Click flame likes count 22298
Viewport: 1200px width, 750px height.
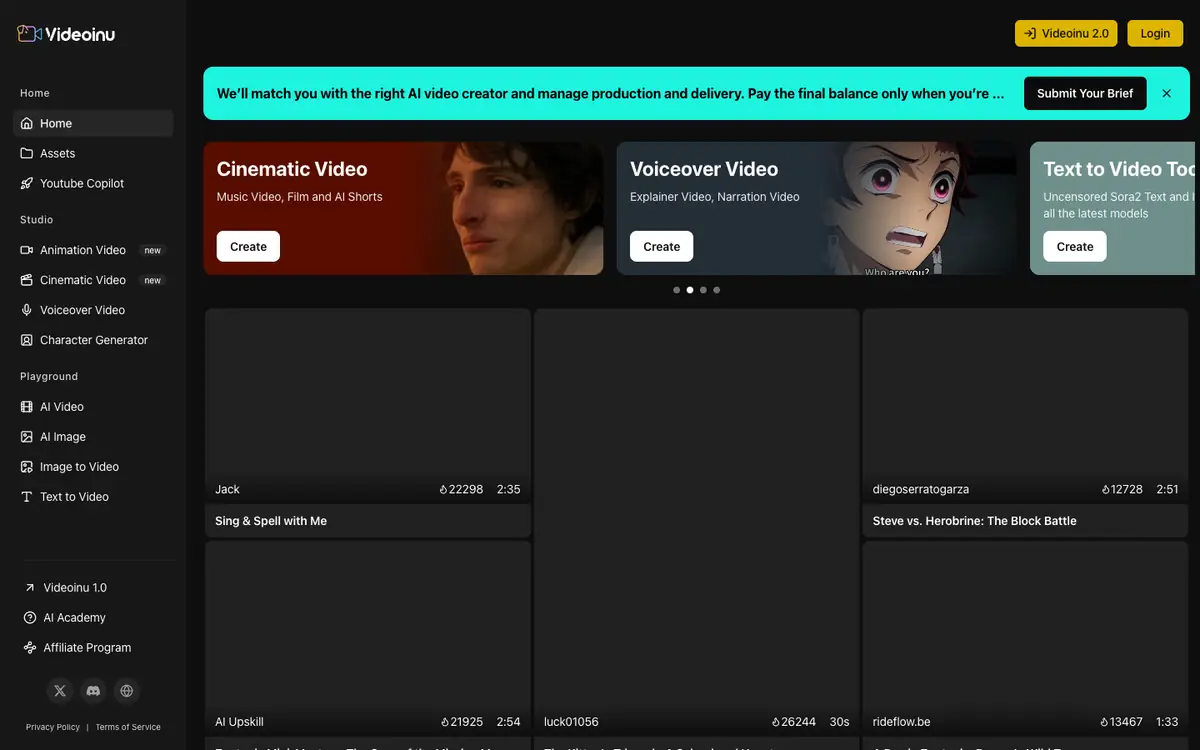coord(461,489)
